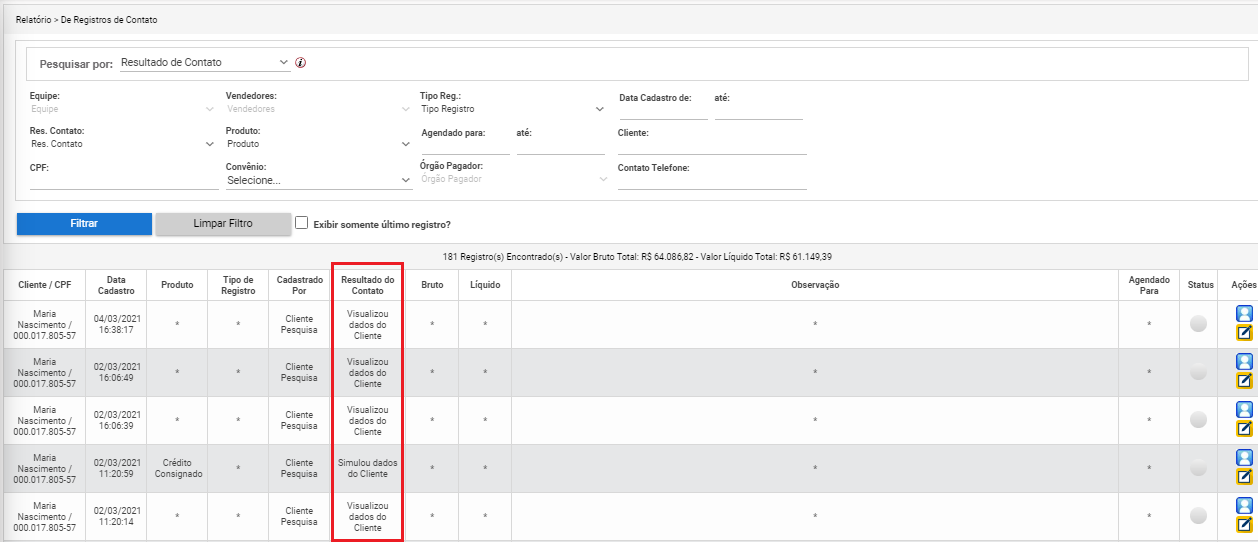Click the 'Status' column header
Screen dimensions: 1258x542
[x=1200, y=285]
